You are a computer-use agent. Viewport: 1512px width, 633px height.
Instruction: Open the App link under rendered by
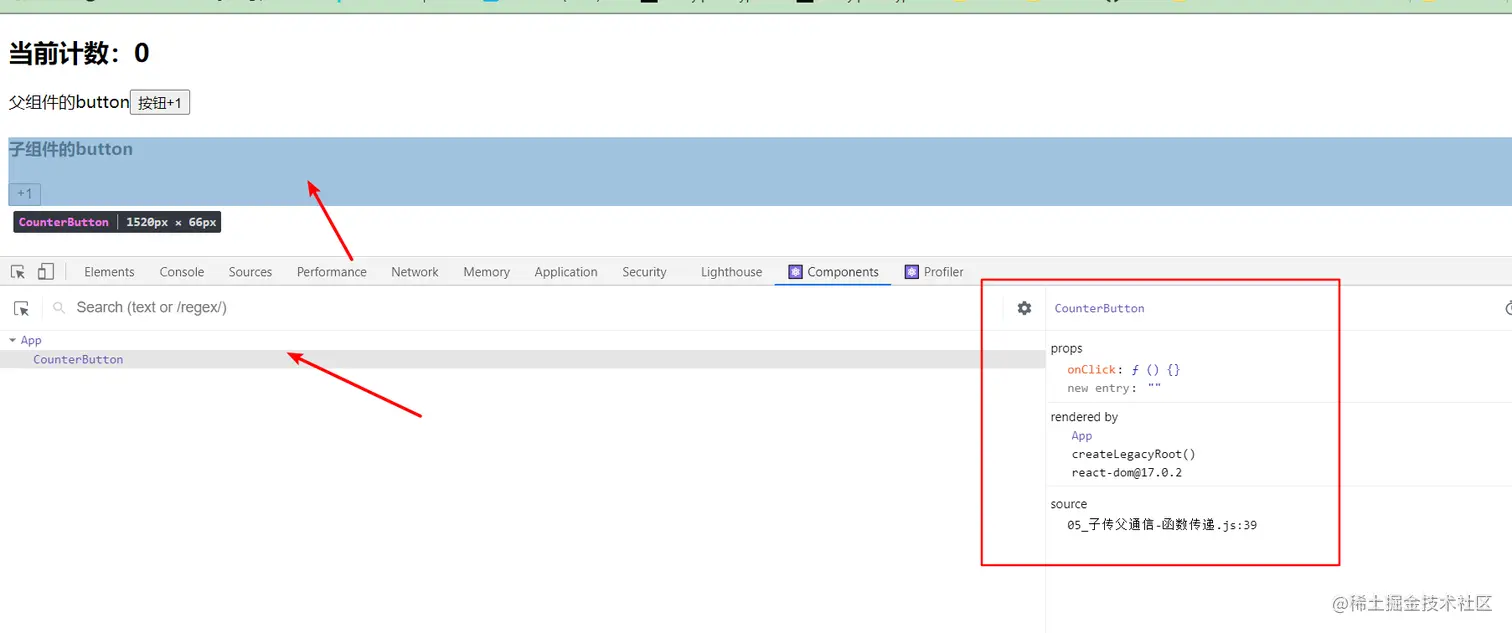pos(1082,436)
